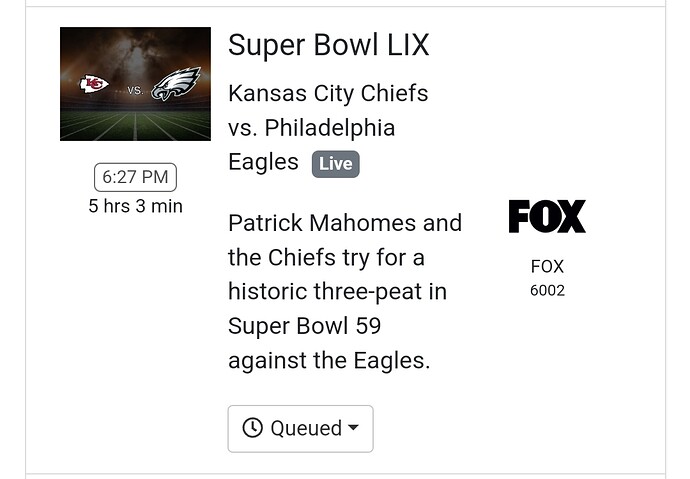Click the word Eagles before Live badge
The width and height of the screenshot is (690, 479).
point(263,162)
